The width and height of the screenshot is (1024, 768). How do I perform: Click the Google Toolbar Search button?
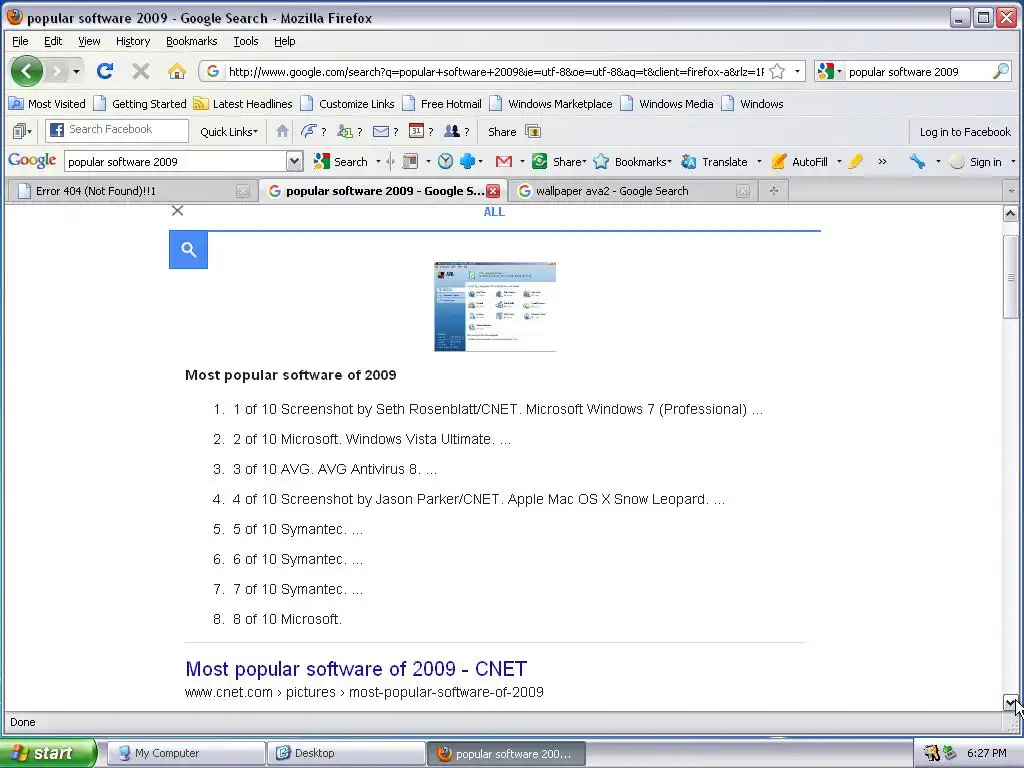(x=341, y=161)
